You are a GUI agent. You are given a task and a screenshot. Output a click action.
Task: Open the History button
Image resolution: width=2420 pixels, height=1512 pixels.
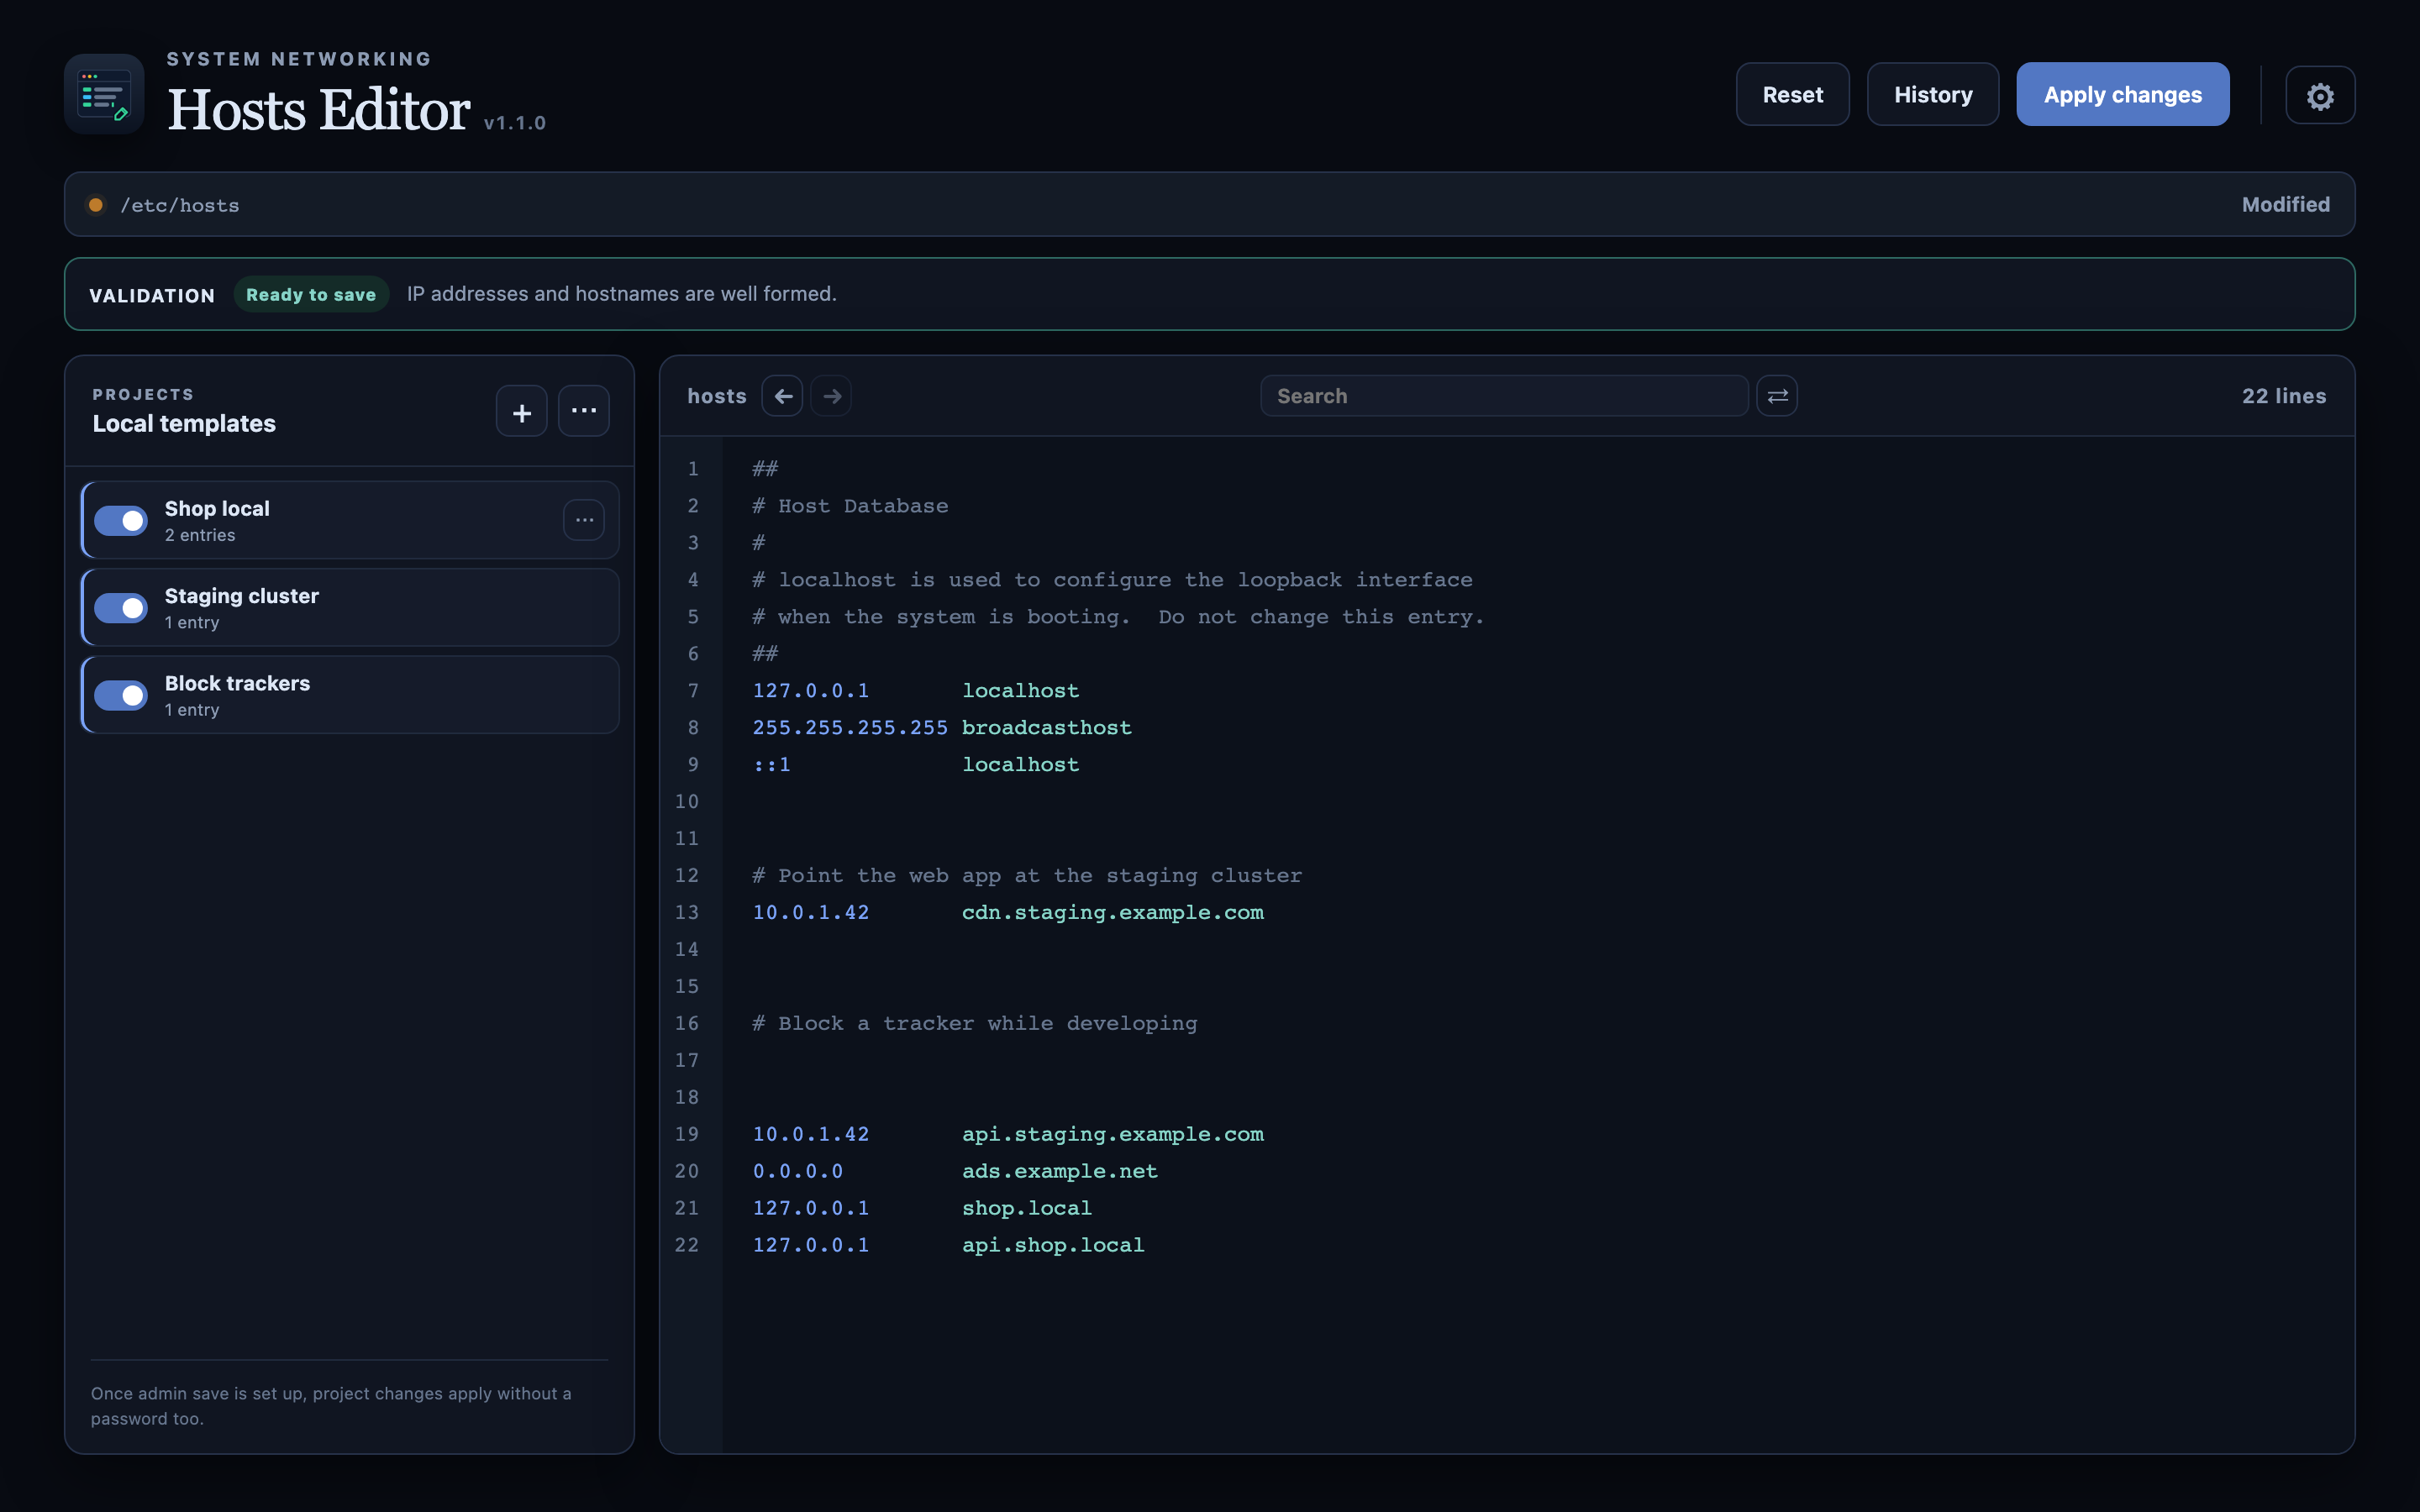pyautogui.click(x=1933, y=95)
